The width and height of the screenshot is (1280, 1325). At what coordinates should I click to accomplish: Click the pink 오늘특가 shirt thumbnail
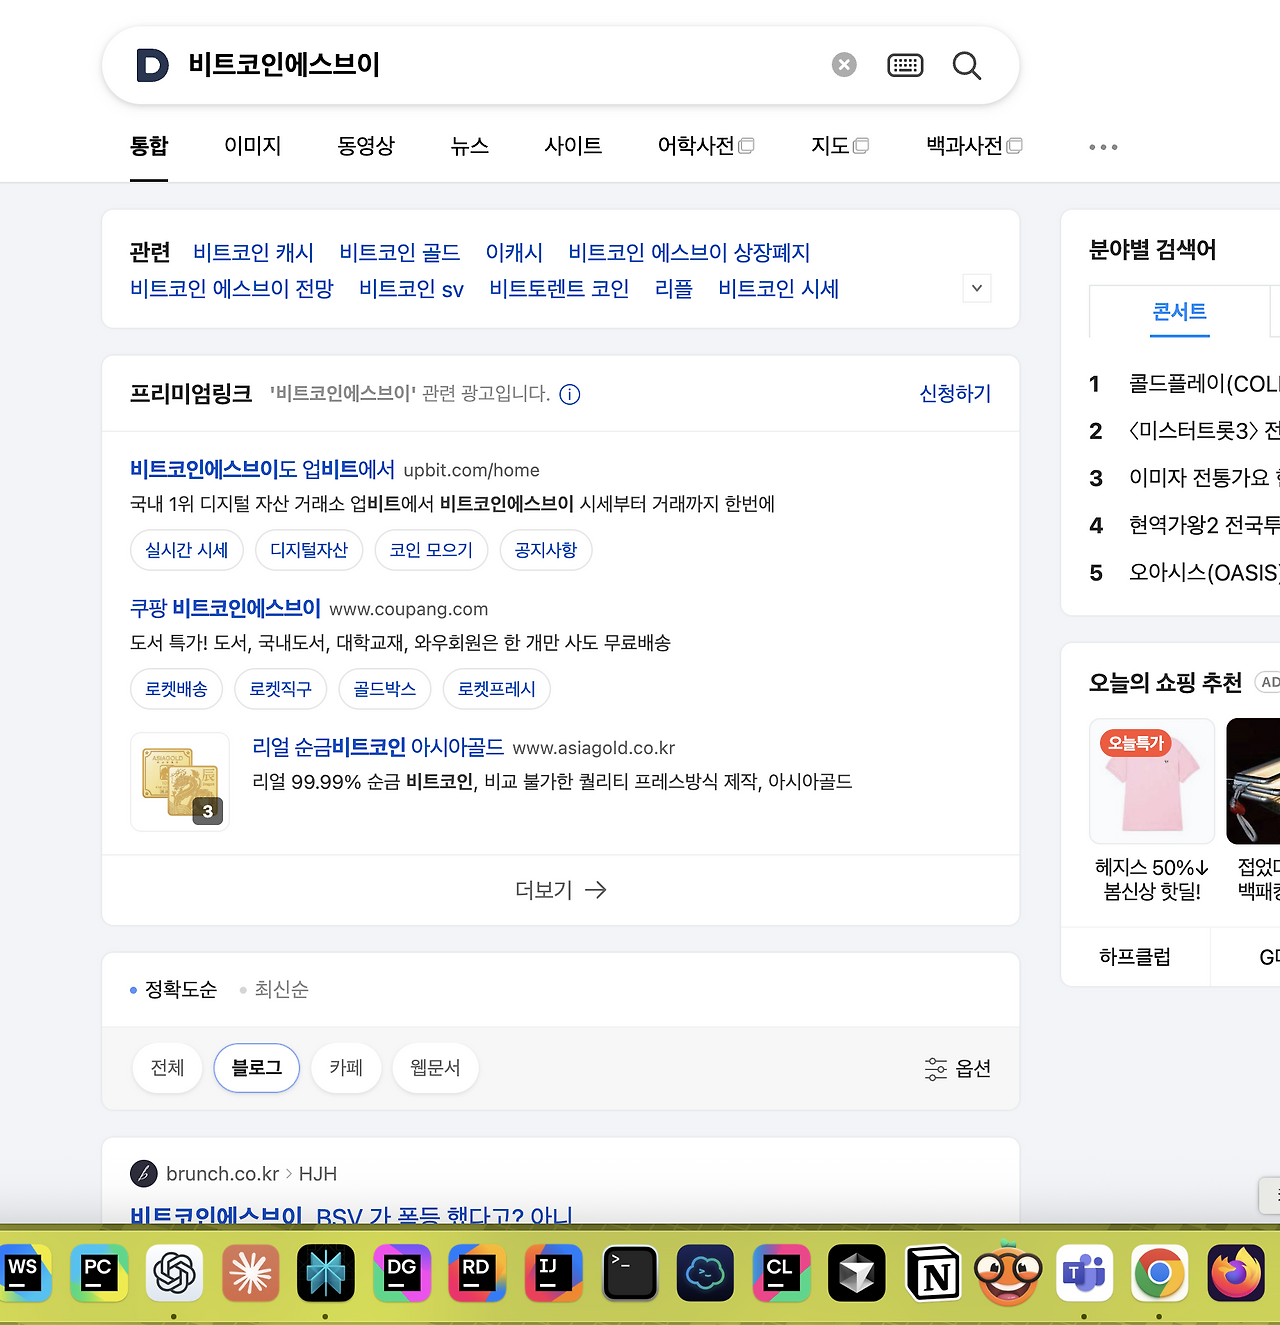click(x=1151, y=781)
